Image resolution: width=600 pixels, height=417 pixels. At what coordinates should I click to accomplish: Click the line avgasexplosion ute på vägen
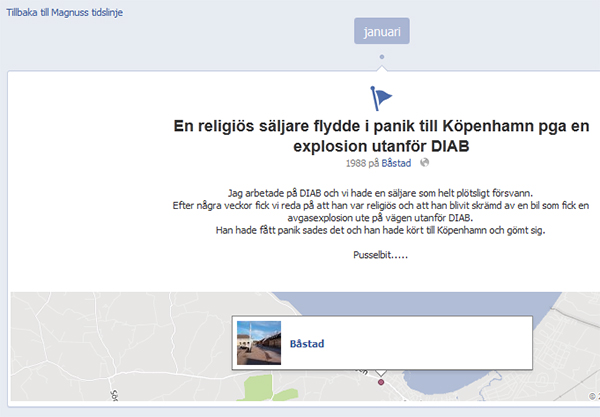tap(380, 218)
